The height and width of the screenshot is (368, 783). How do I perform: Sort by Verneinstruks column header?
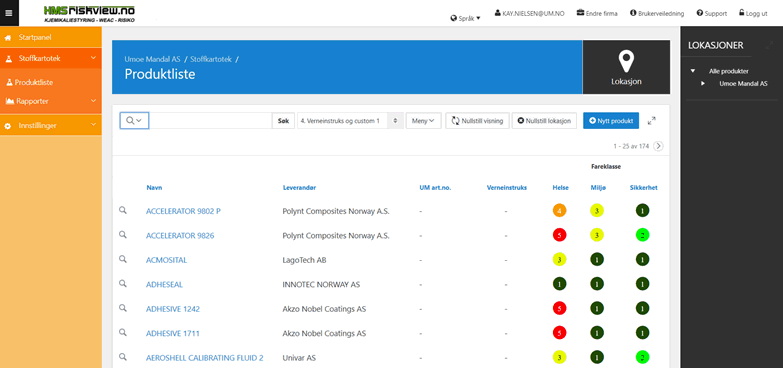point(507,188)
